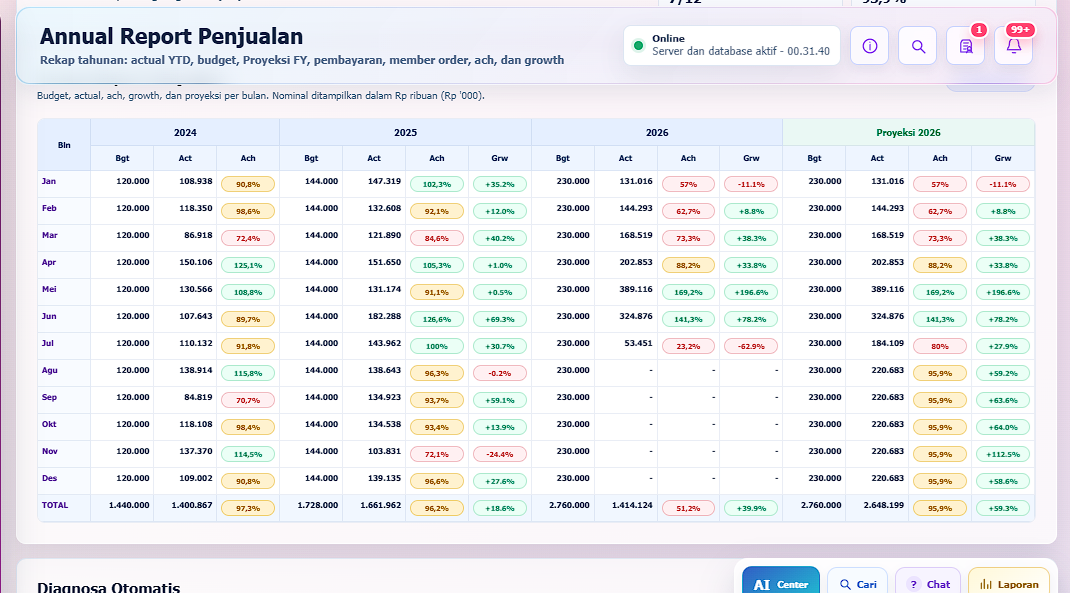Image resolution: width=1070 pixels, height=593 pixels.
Task: Select the 2026 year column header
Action: [657, 132]
